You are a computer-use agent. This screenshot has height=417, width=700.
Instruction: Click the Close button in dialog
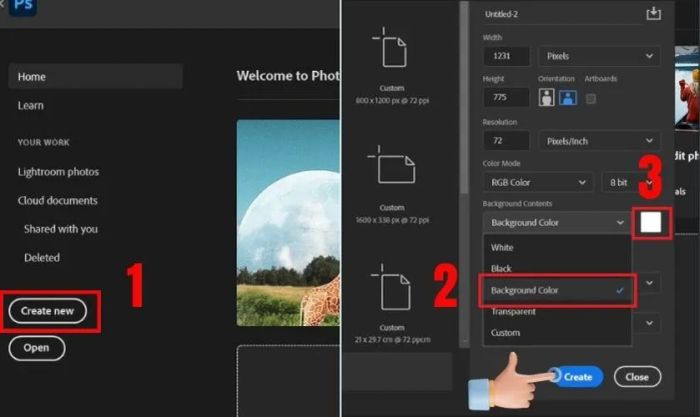click(x=637, y=377)
